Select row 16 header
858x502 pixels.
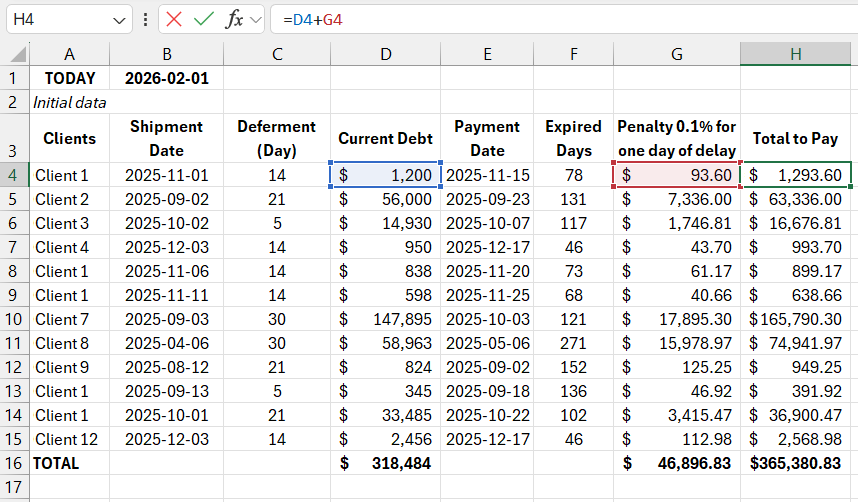[15, 463]
